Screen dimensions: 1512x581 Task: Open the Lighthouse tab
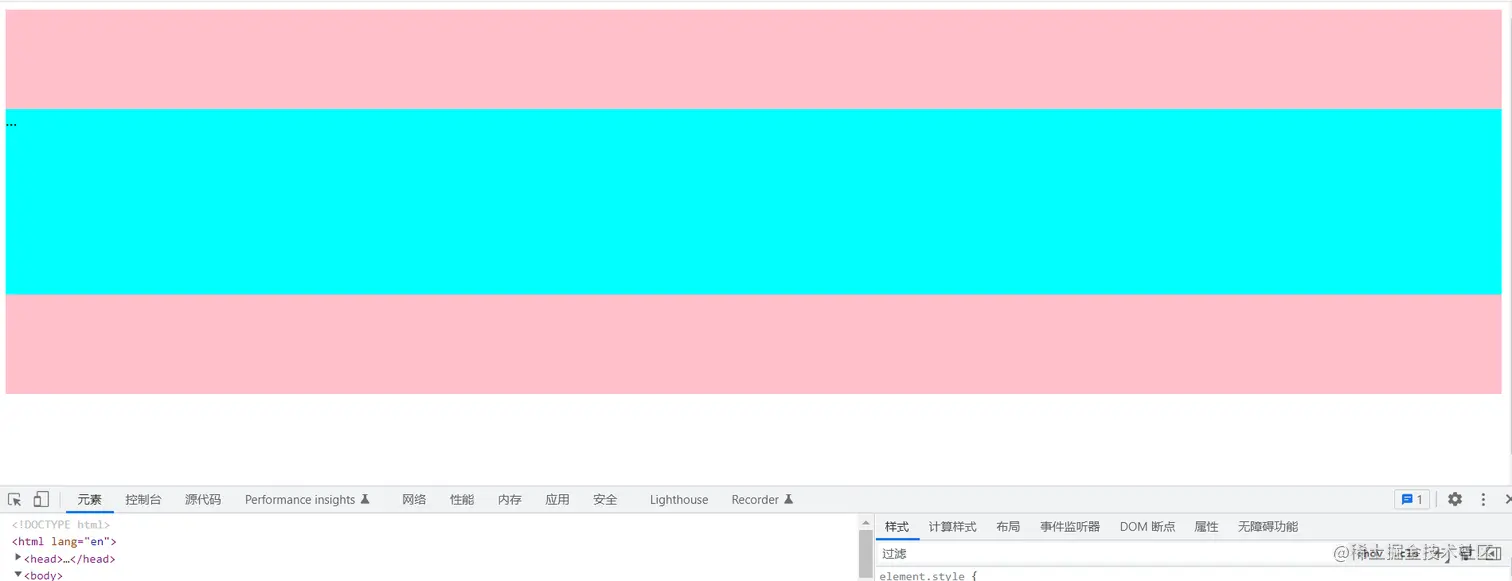pyautogui.click(x=678, y=498)
